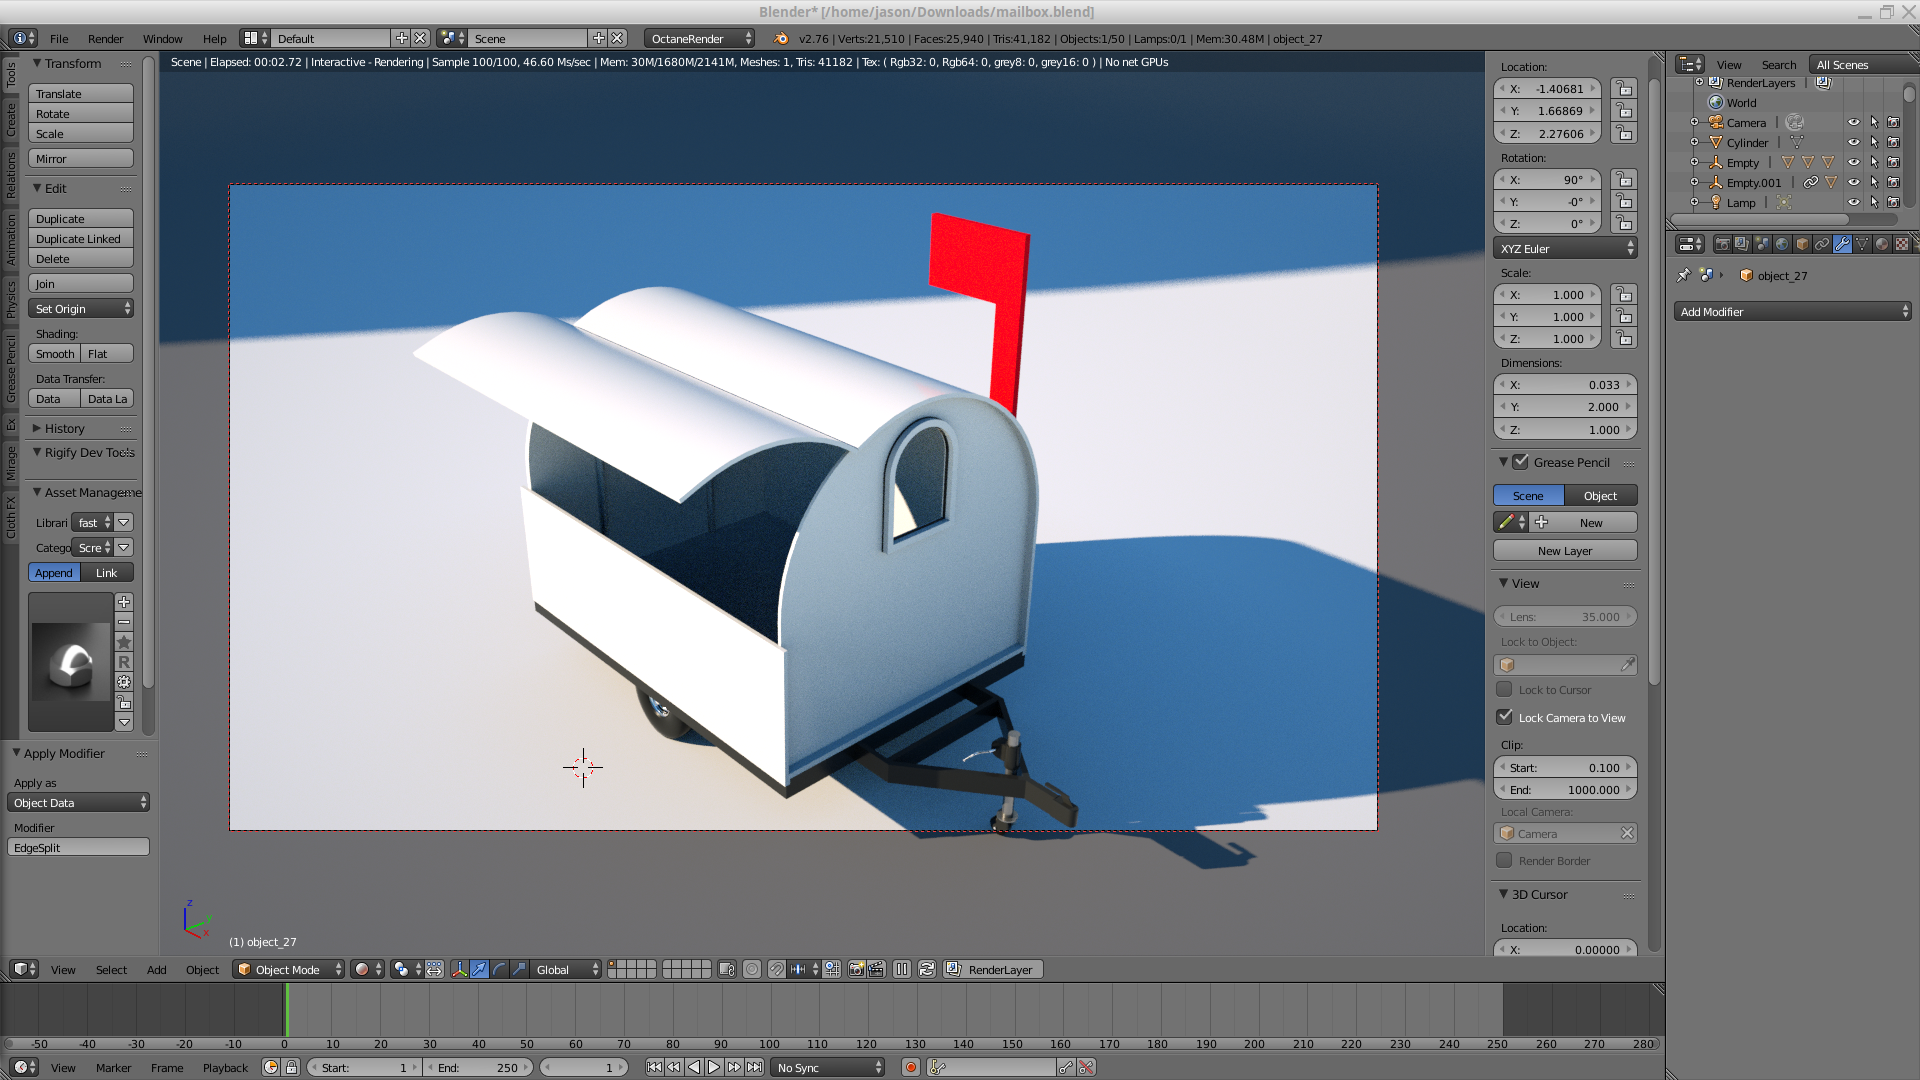Viewport: 1920px width, 1080px height.
Task: Open the Add Modifier dropdown
Action: [1792, 312]
